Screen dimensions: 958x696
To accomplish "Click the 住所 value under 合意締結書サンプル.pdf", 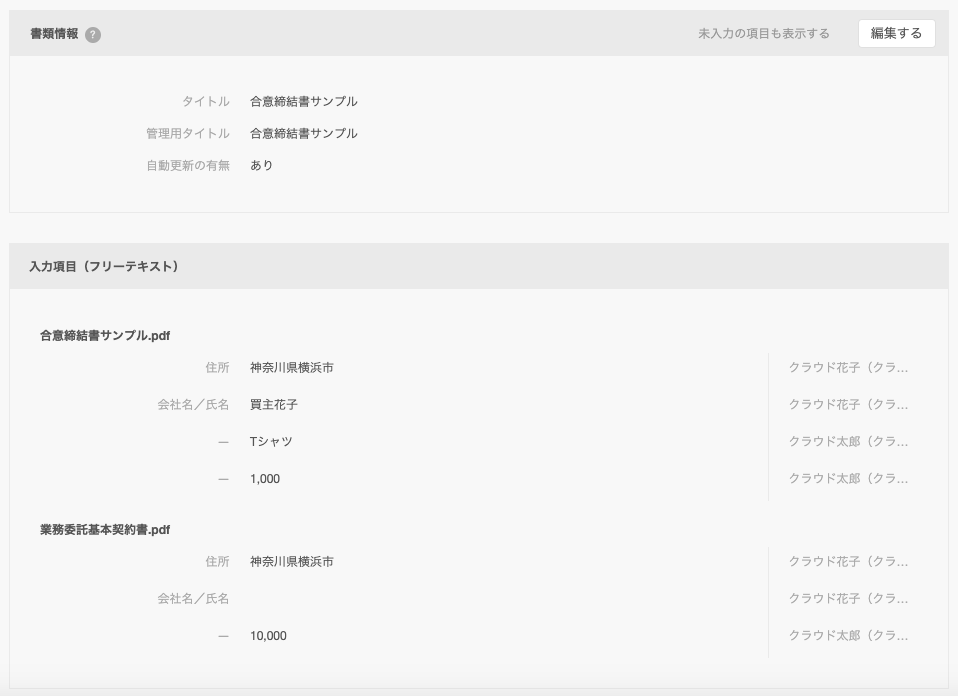I will (291, 368).
